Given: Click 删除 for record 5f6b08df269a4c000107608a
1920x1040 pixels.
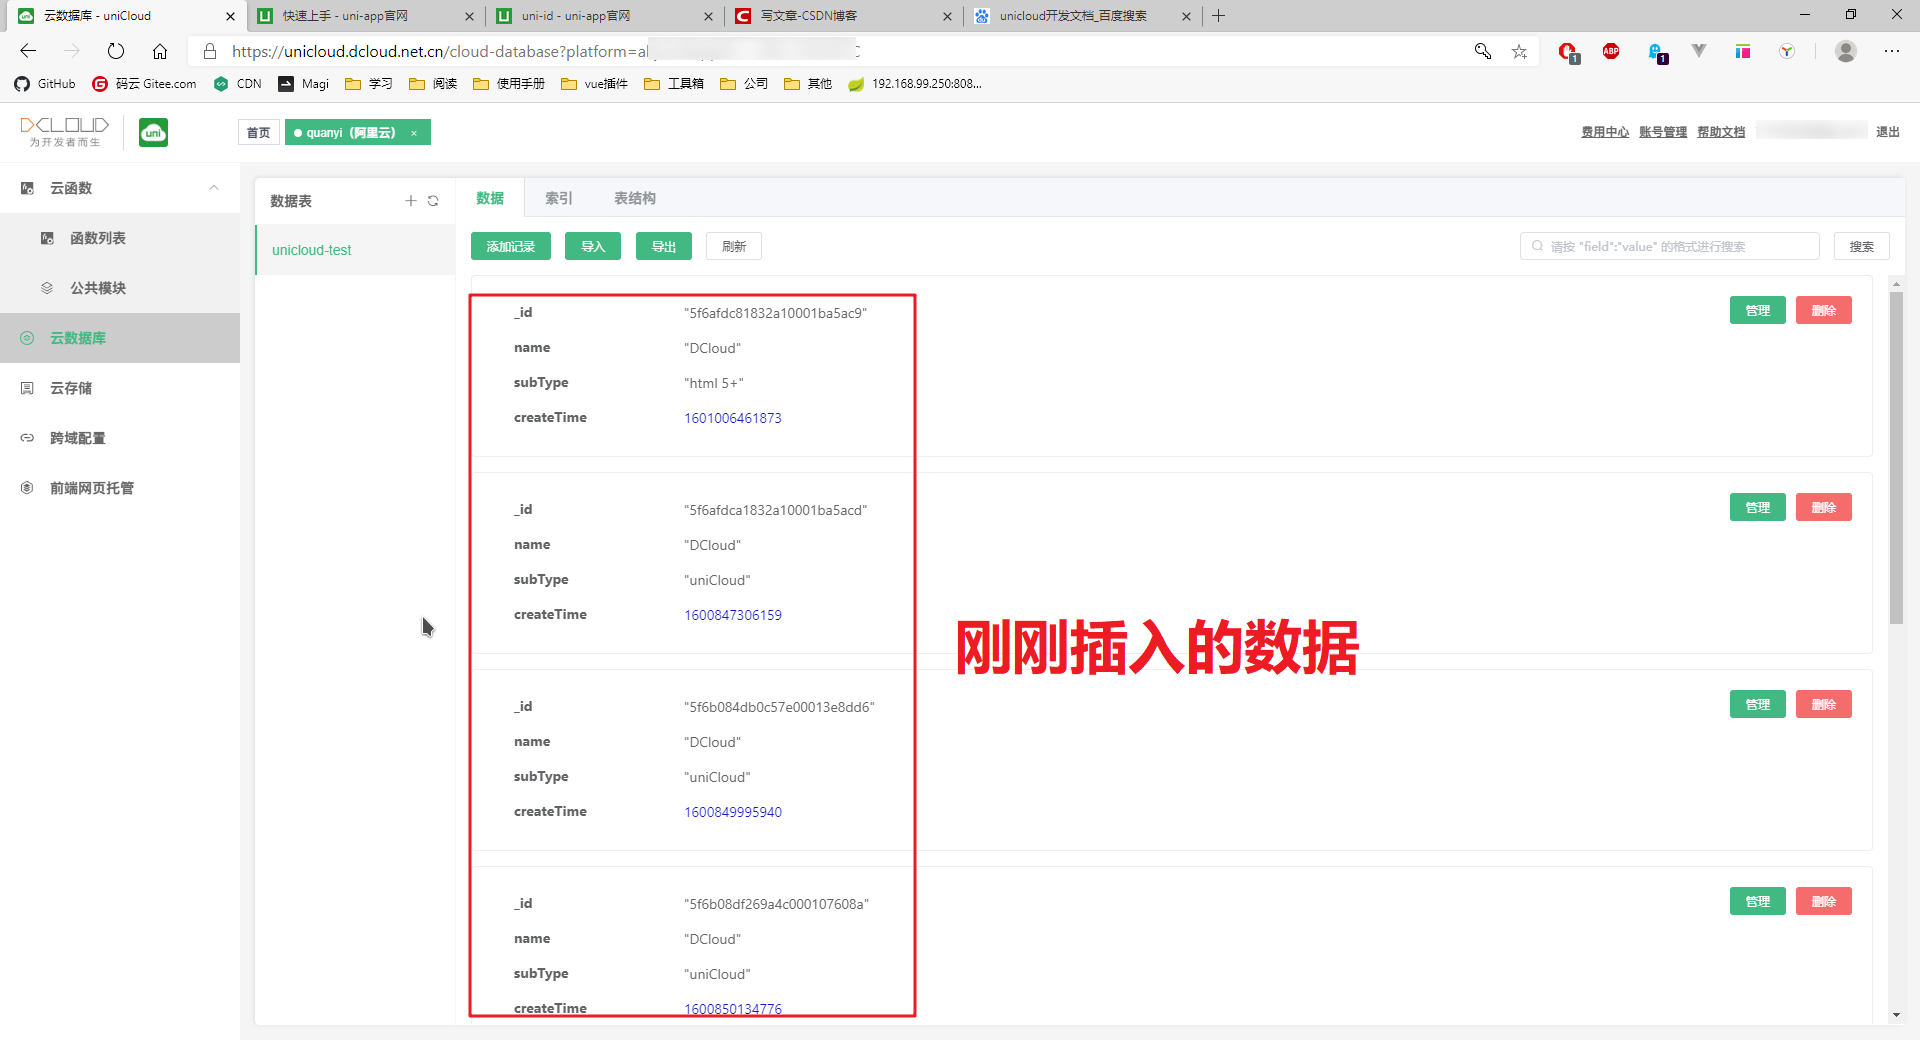Looking at the screenshot, I should (x=1824, y=901).
